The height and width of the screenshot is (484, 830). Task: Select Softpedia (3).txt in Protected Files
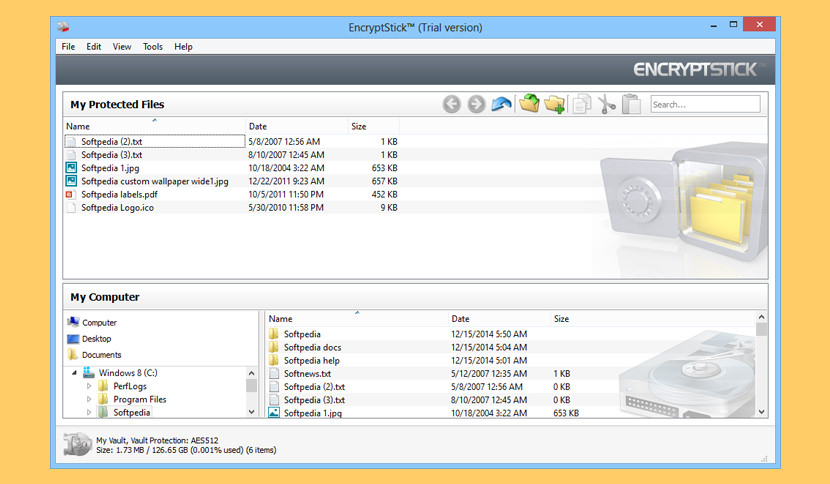[112, 155]
